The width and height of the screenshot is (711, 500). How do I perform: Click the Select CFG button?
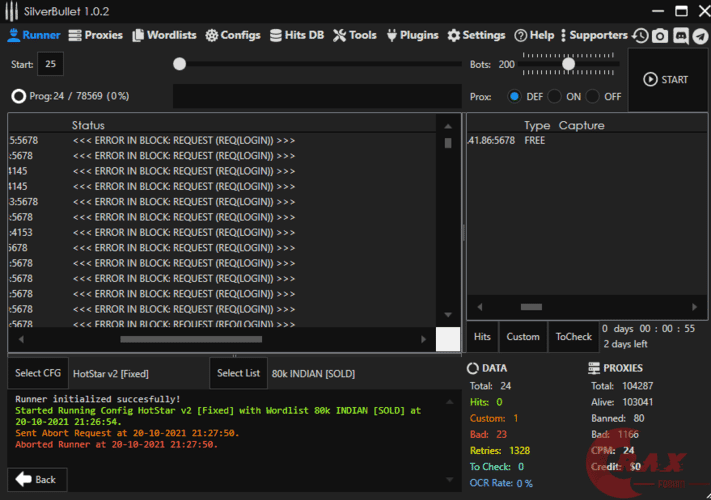click(x=38, y=373)
